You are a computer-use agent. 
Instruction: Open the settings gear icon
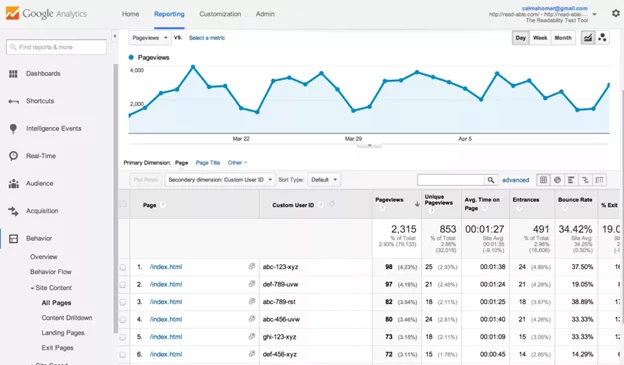pyautogui.click(x=616, y=14)
